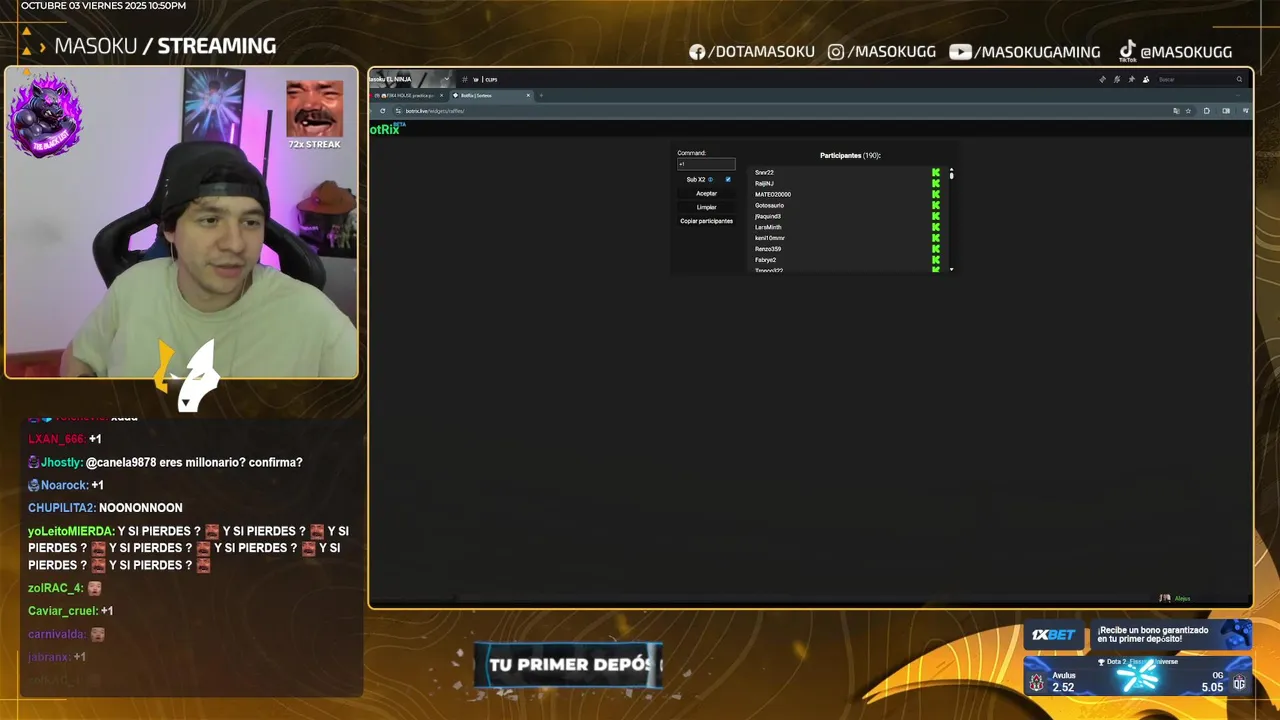Click the Facebook icon beside /DOTAMASOKU
Image resolution: width=1280 pixels, height=720 pixels.
(697, 52)
